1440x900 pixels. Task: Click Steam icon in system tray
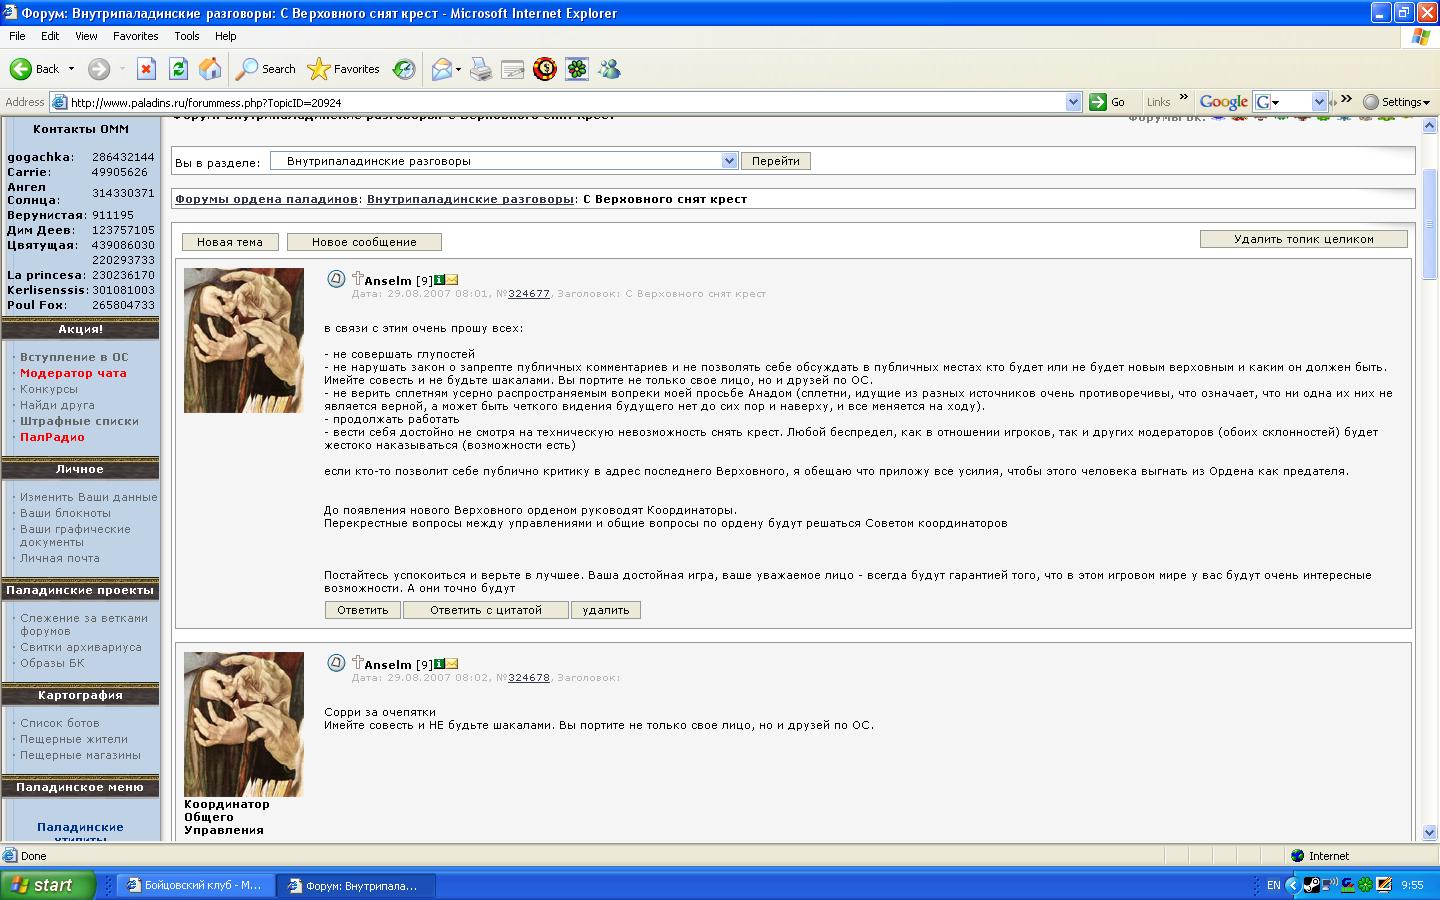1311,885
